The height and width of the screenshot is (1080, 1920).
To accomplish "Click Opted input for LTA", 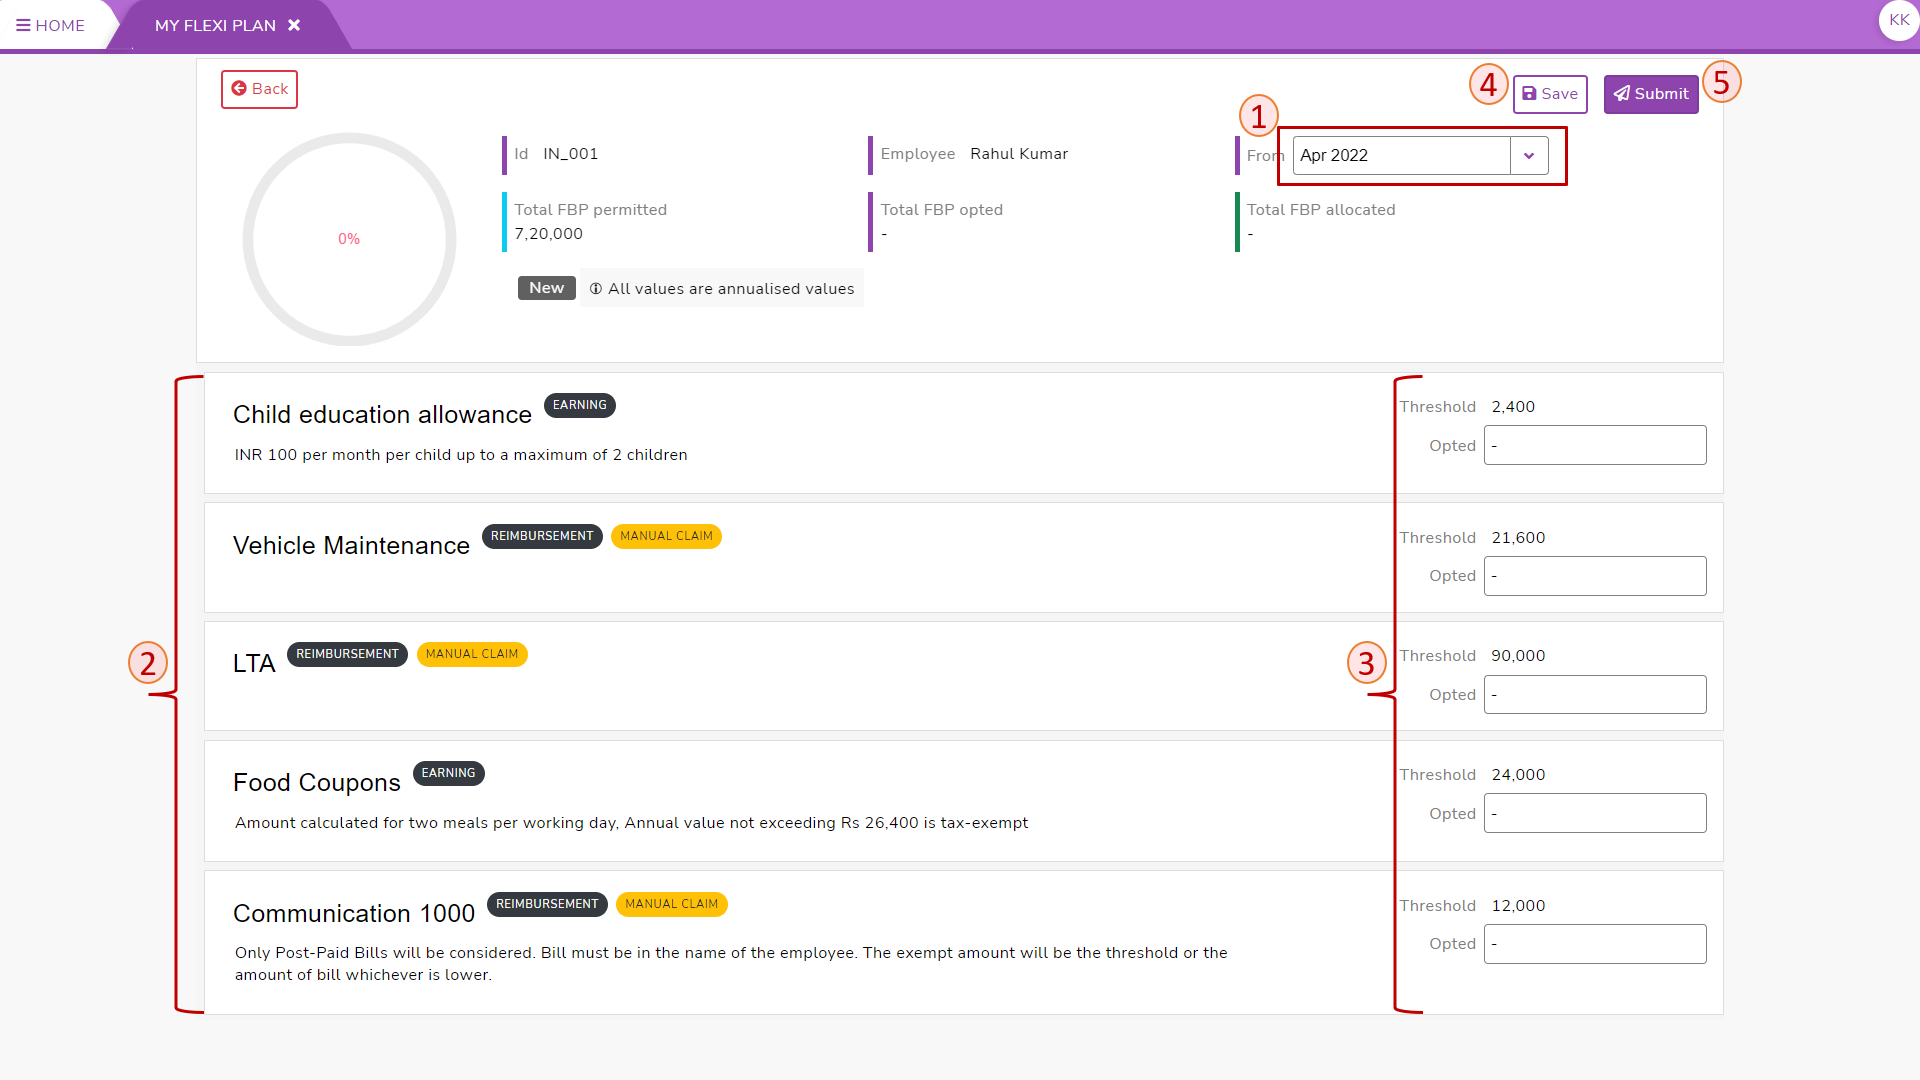I will [x=1594, y=695].
